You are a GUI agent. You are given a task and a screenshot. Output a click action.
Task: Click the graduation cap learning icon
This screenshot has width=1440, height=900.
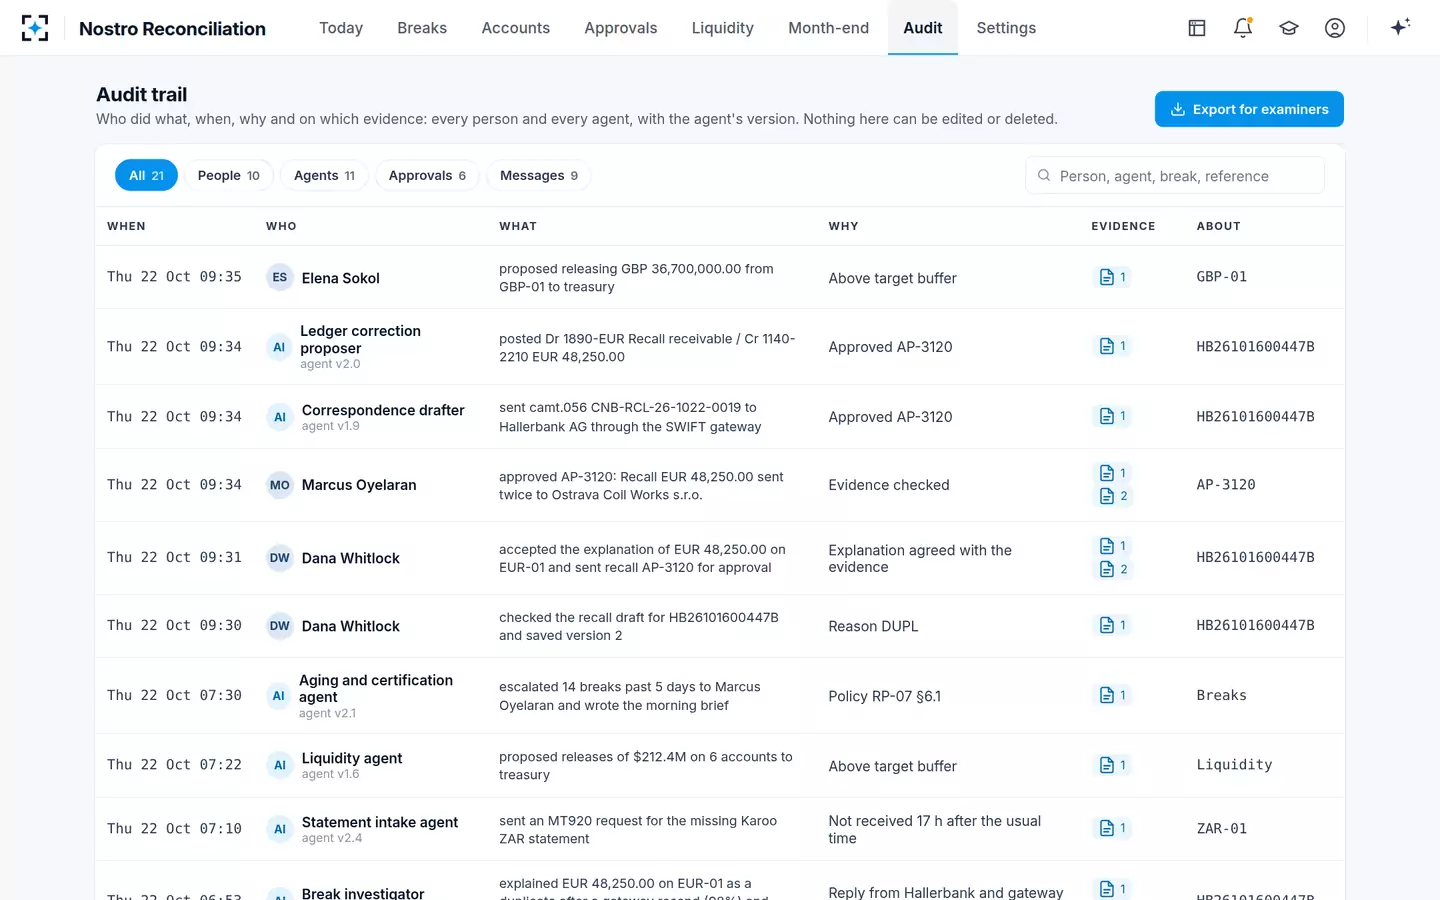point(1289,28)
